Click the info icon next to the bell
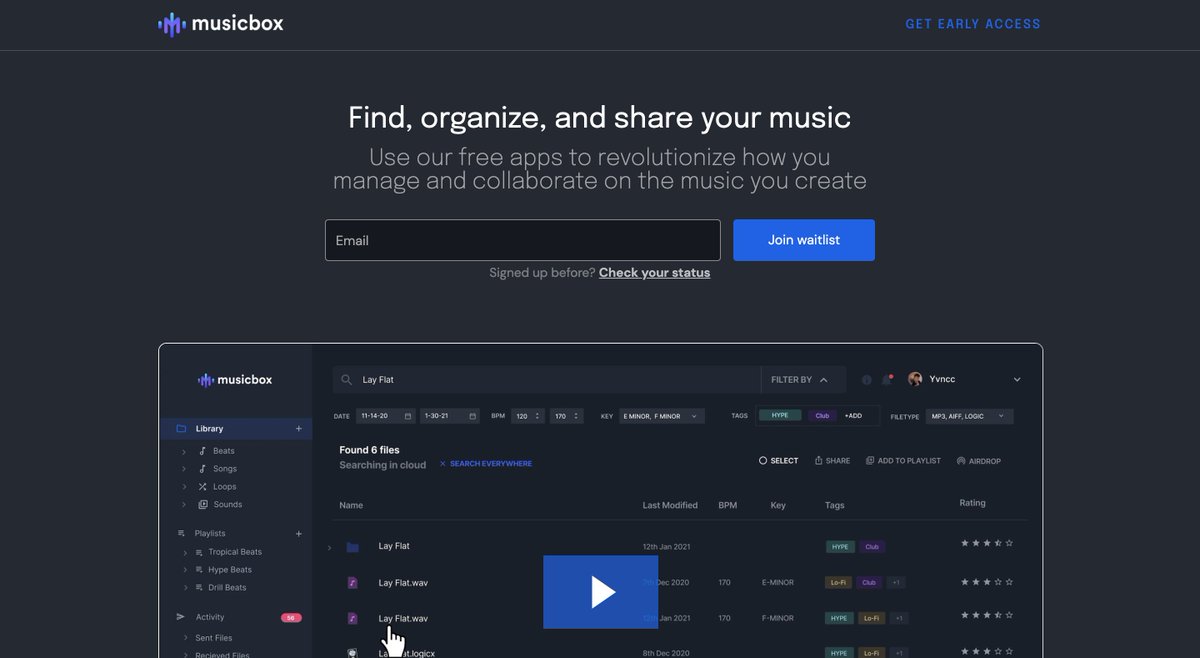Viewport: 1200px width, 658px height. (x=866, y=380)
